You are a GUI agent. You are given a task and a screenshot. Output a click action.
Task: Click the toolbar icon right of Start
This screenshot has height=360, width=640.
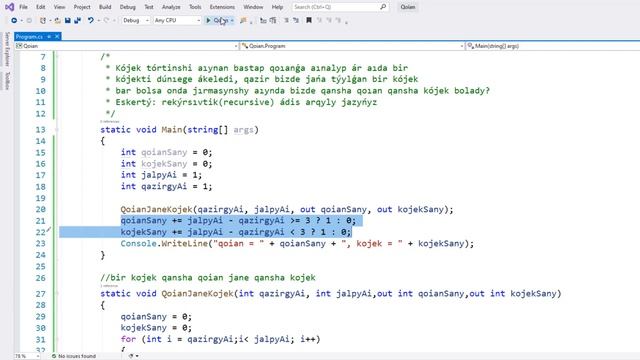(x=243, y=20)
